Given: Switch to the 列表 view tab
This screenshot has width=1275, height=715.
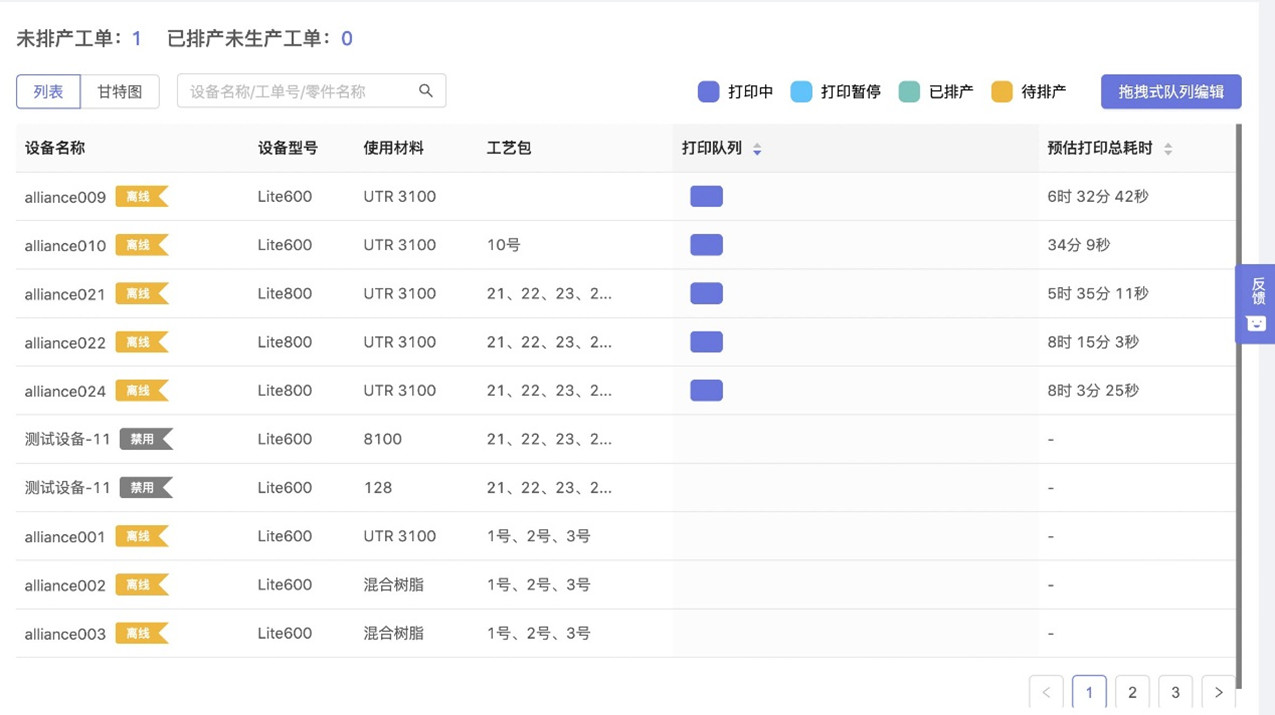Looking at the screenshot, I should point(48,92).
